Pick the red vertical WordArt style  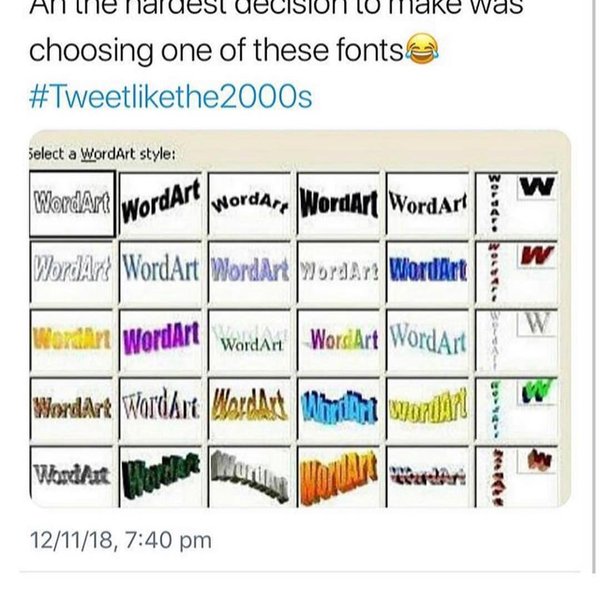pyautogui.click(x=493, y=269)
